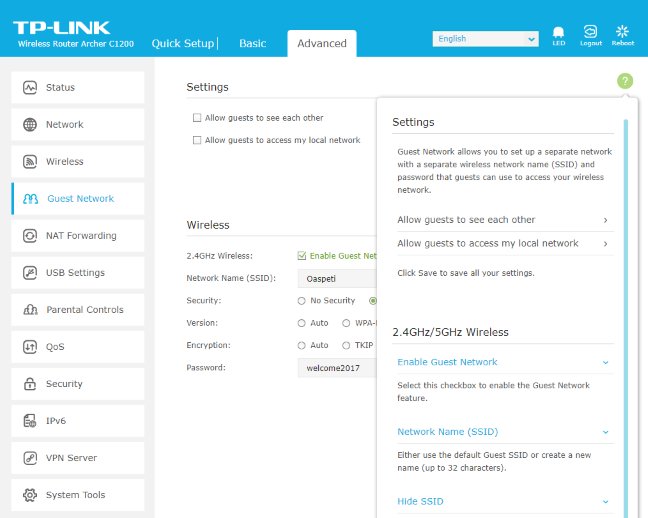
Task: Click the VPN Server link icon
Action: (x=30, y=458)
